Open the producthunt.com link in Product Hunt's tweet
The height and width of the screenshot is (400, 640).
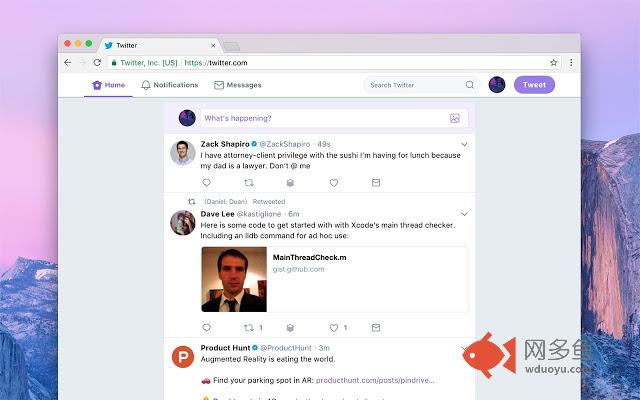(x=375, y=381)
